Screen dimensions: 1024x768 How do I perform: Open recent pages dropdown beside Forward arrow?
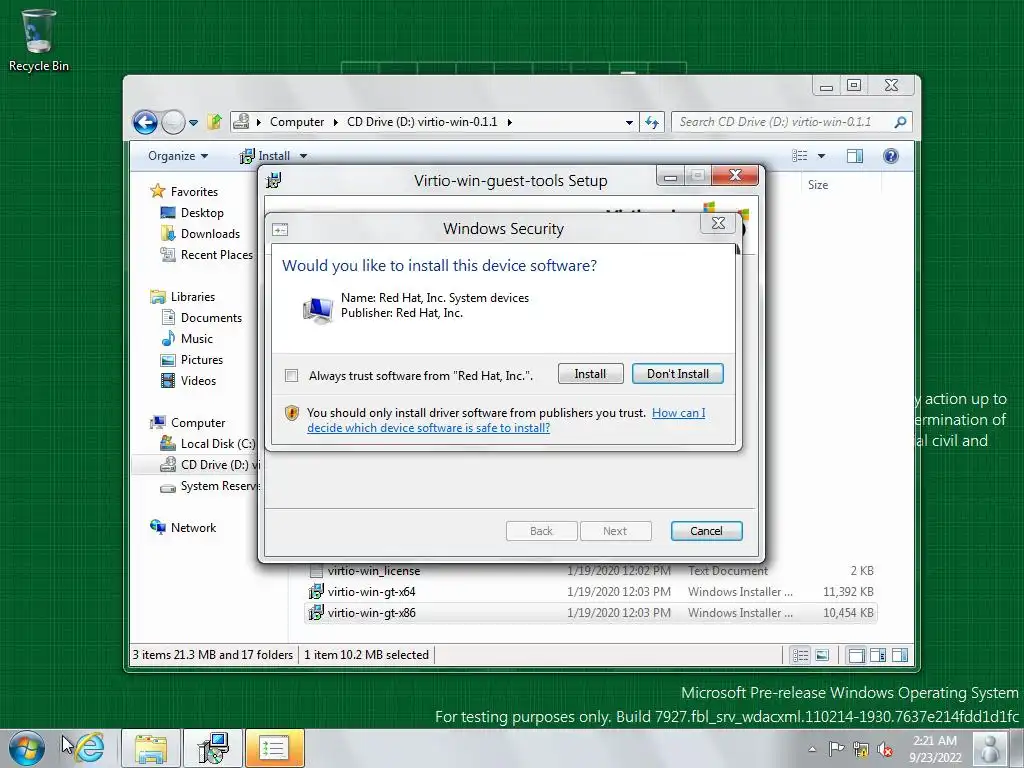click(193, 122)
